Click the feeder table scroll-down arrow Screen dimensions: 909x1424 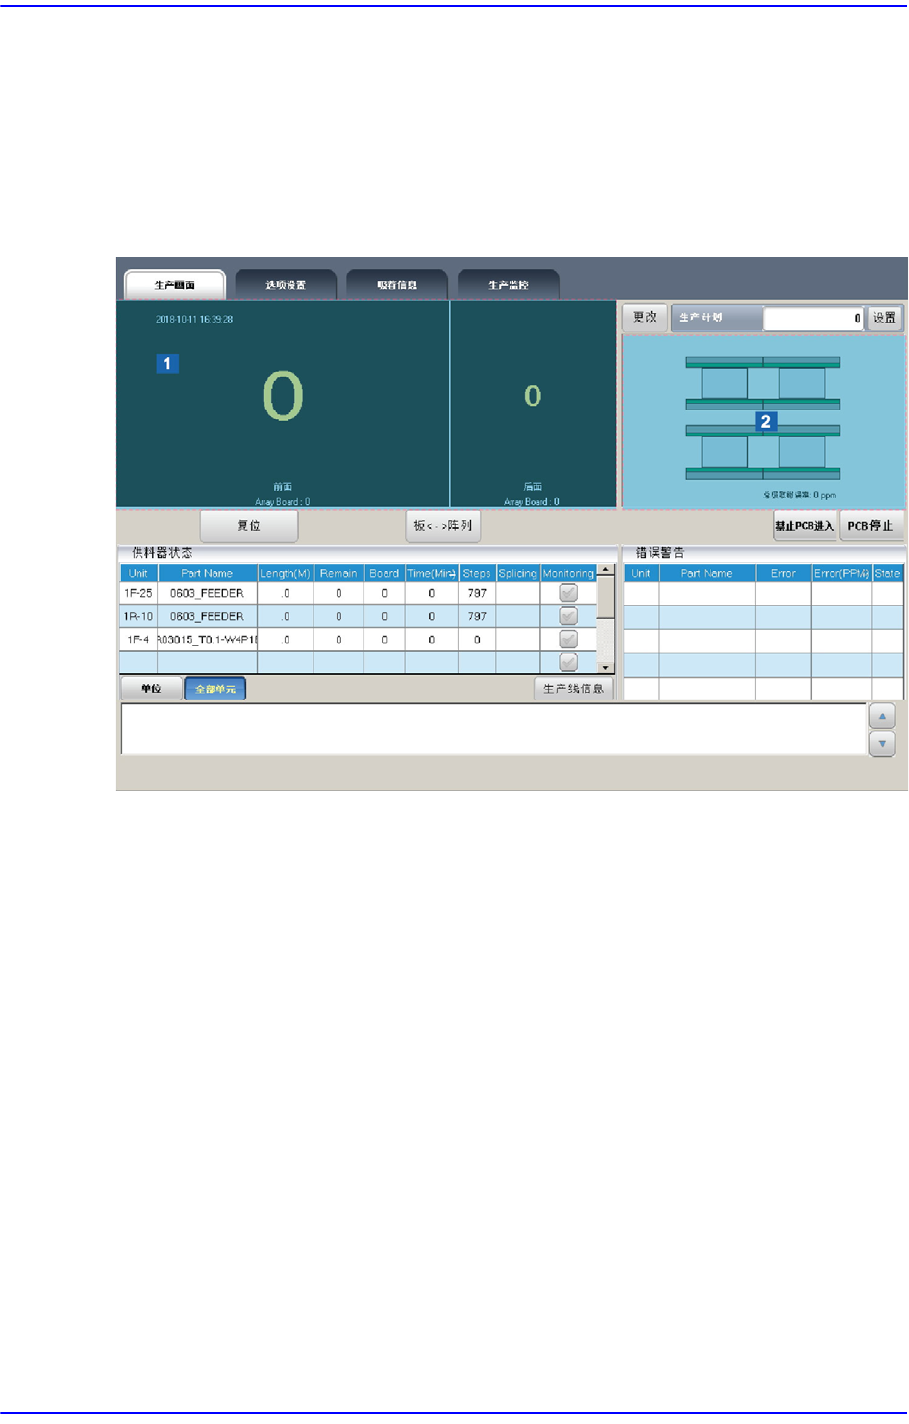point(605,667)
